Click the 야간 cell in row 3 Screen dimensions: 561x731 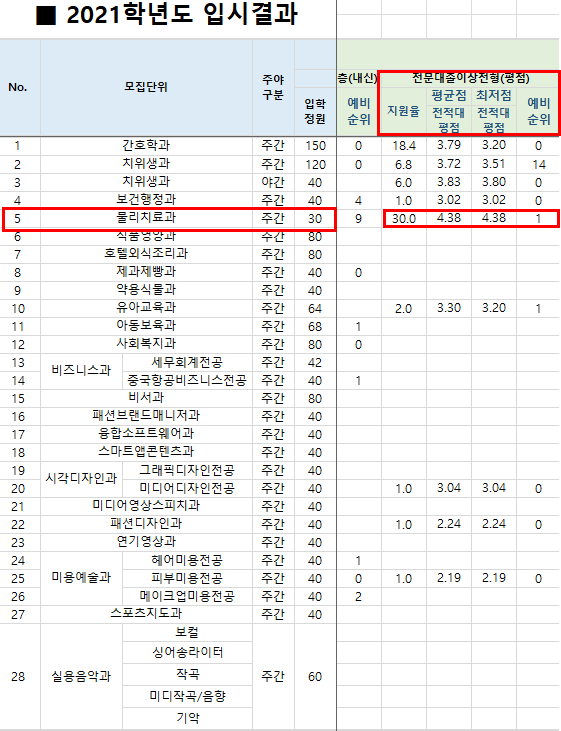273,182
